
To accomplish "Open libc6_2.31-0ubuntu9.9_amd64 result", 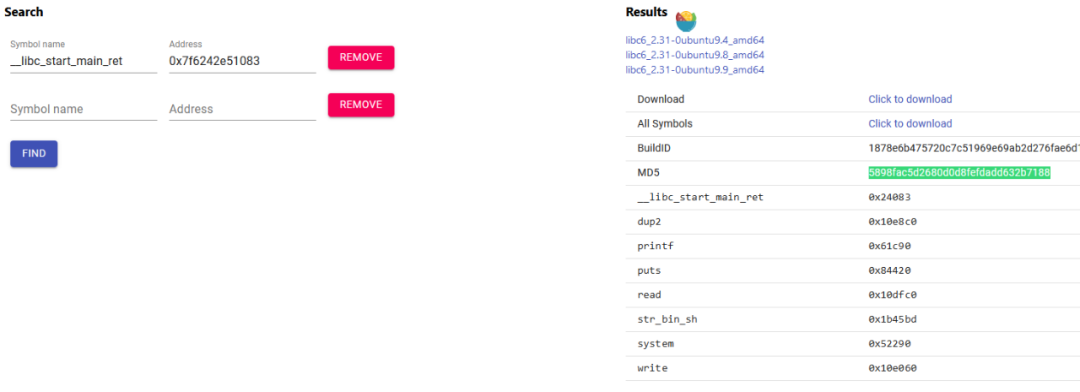I will [695, 70].
